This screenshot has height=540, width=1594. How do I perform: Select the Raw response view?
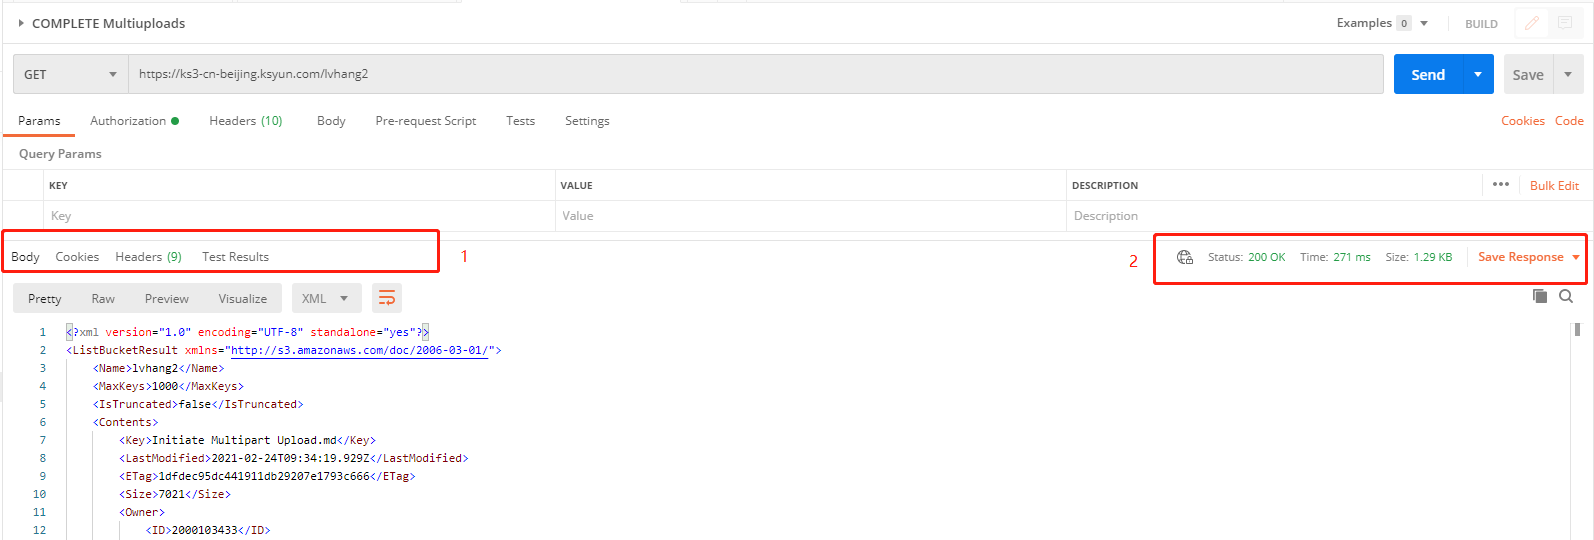coord(103,298)
